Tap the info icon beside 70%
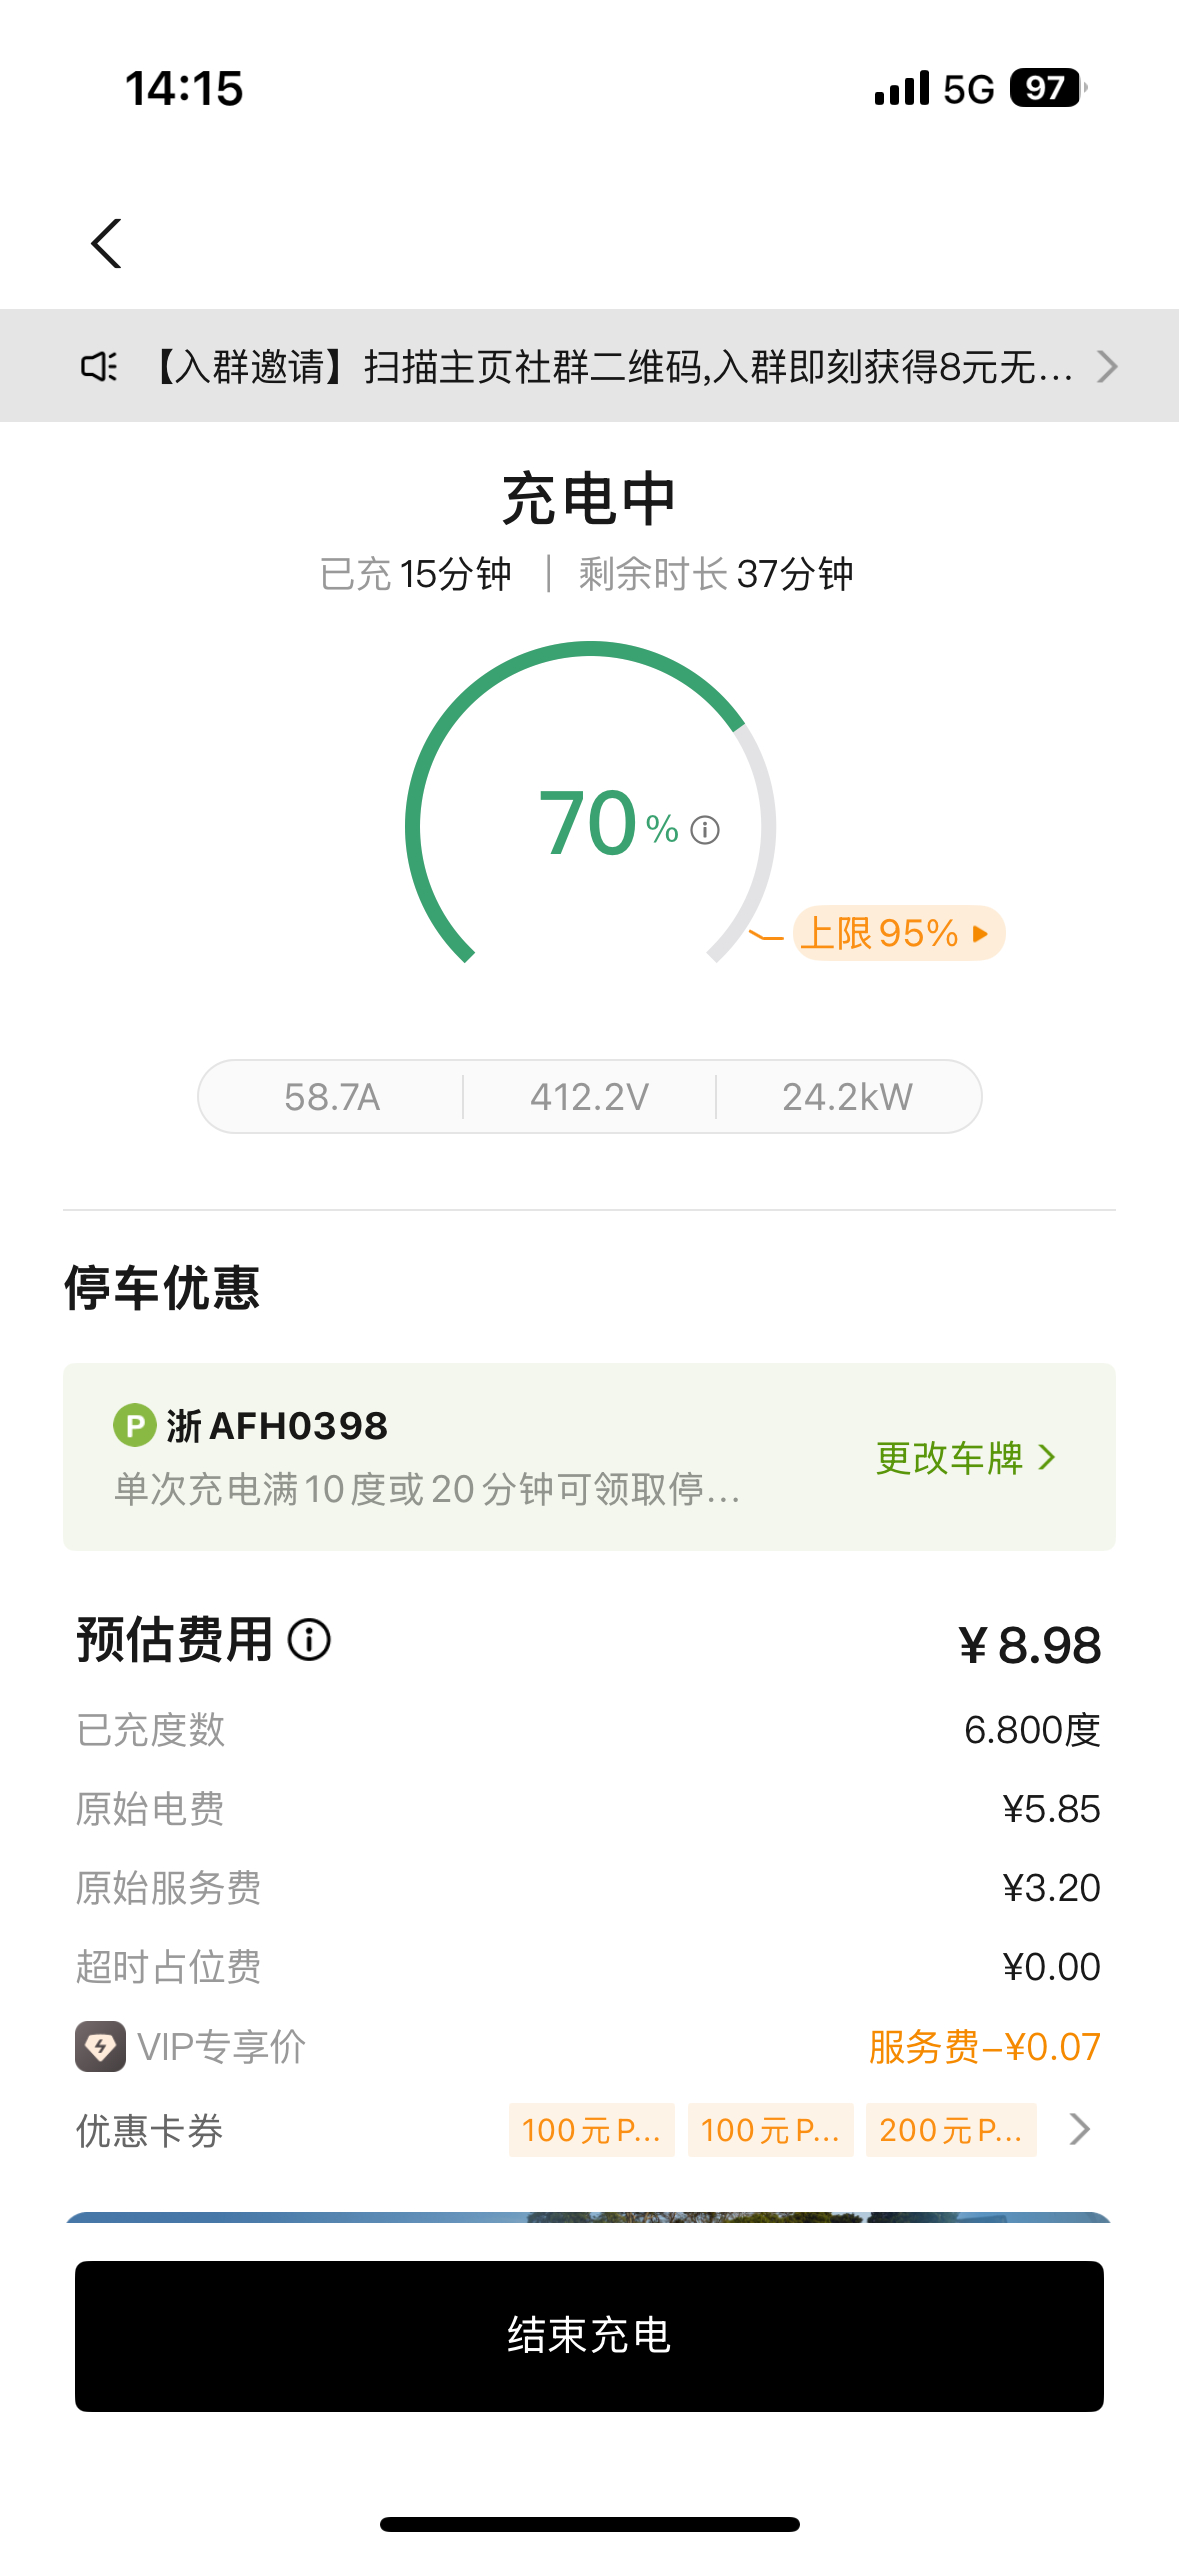Viewport: 1179px width, 2556px height. click(705, 830)
